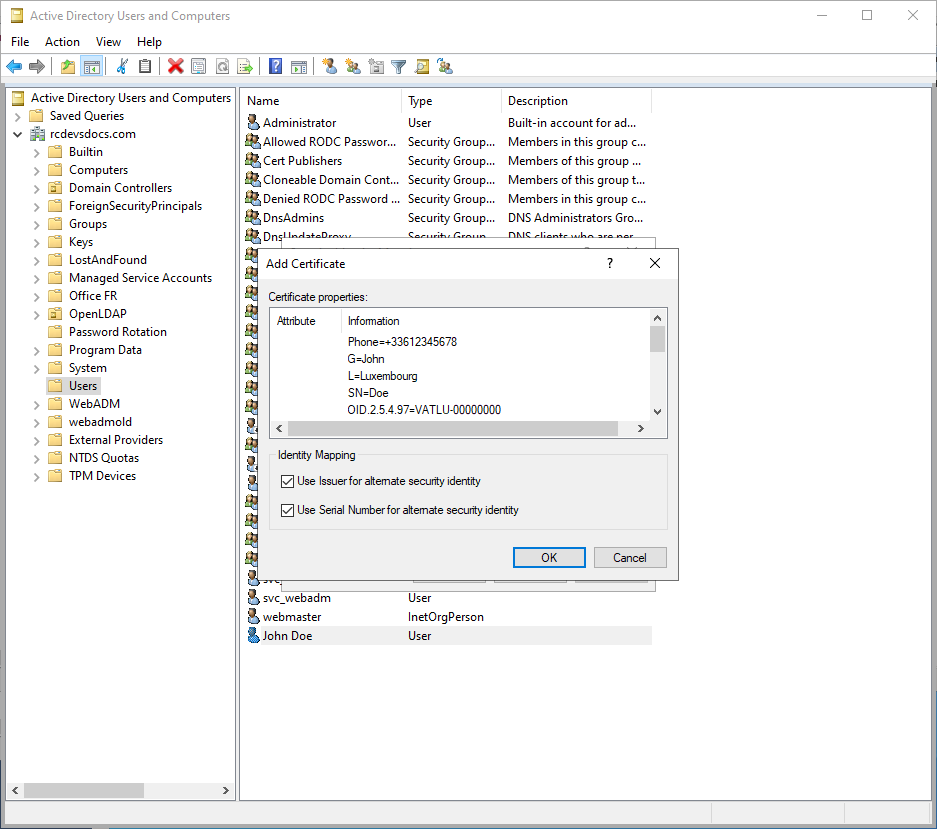Screen dimensions: 937x829
Task: Sort list by Description column header
Action: pyautogui.click(x=577, y=101)
